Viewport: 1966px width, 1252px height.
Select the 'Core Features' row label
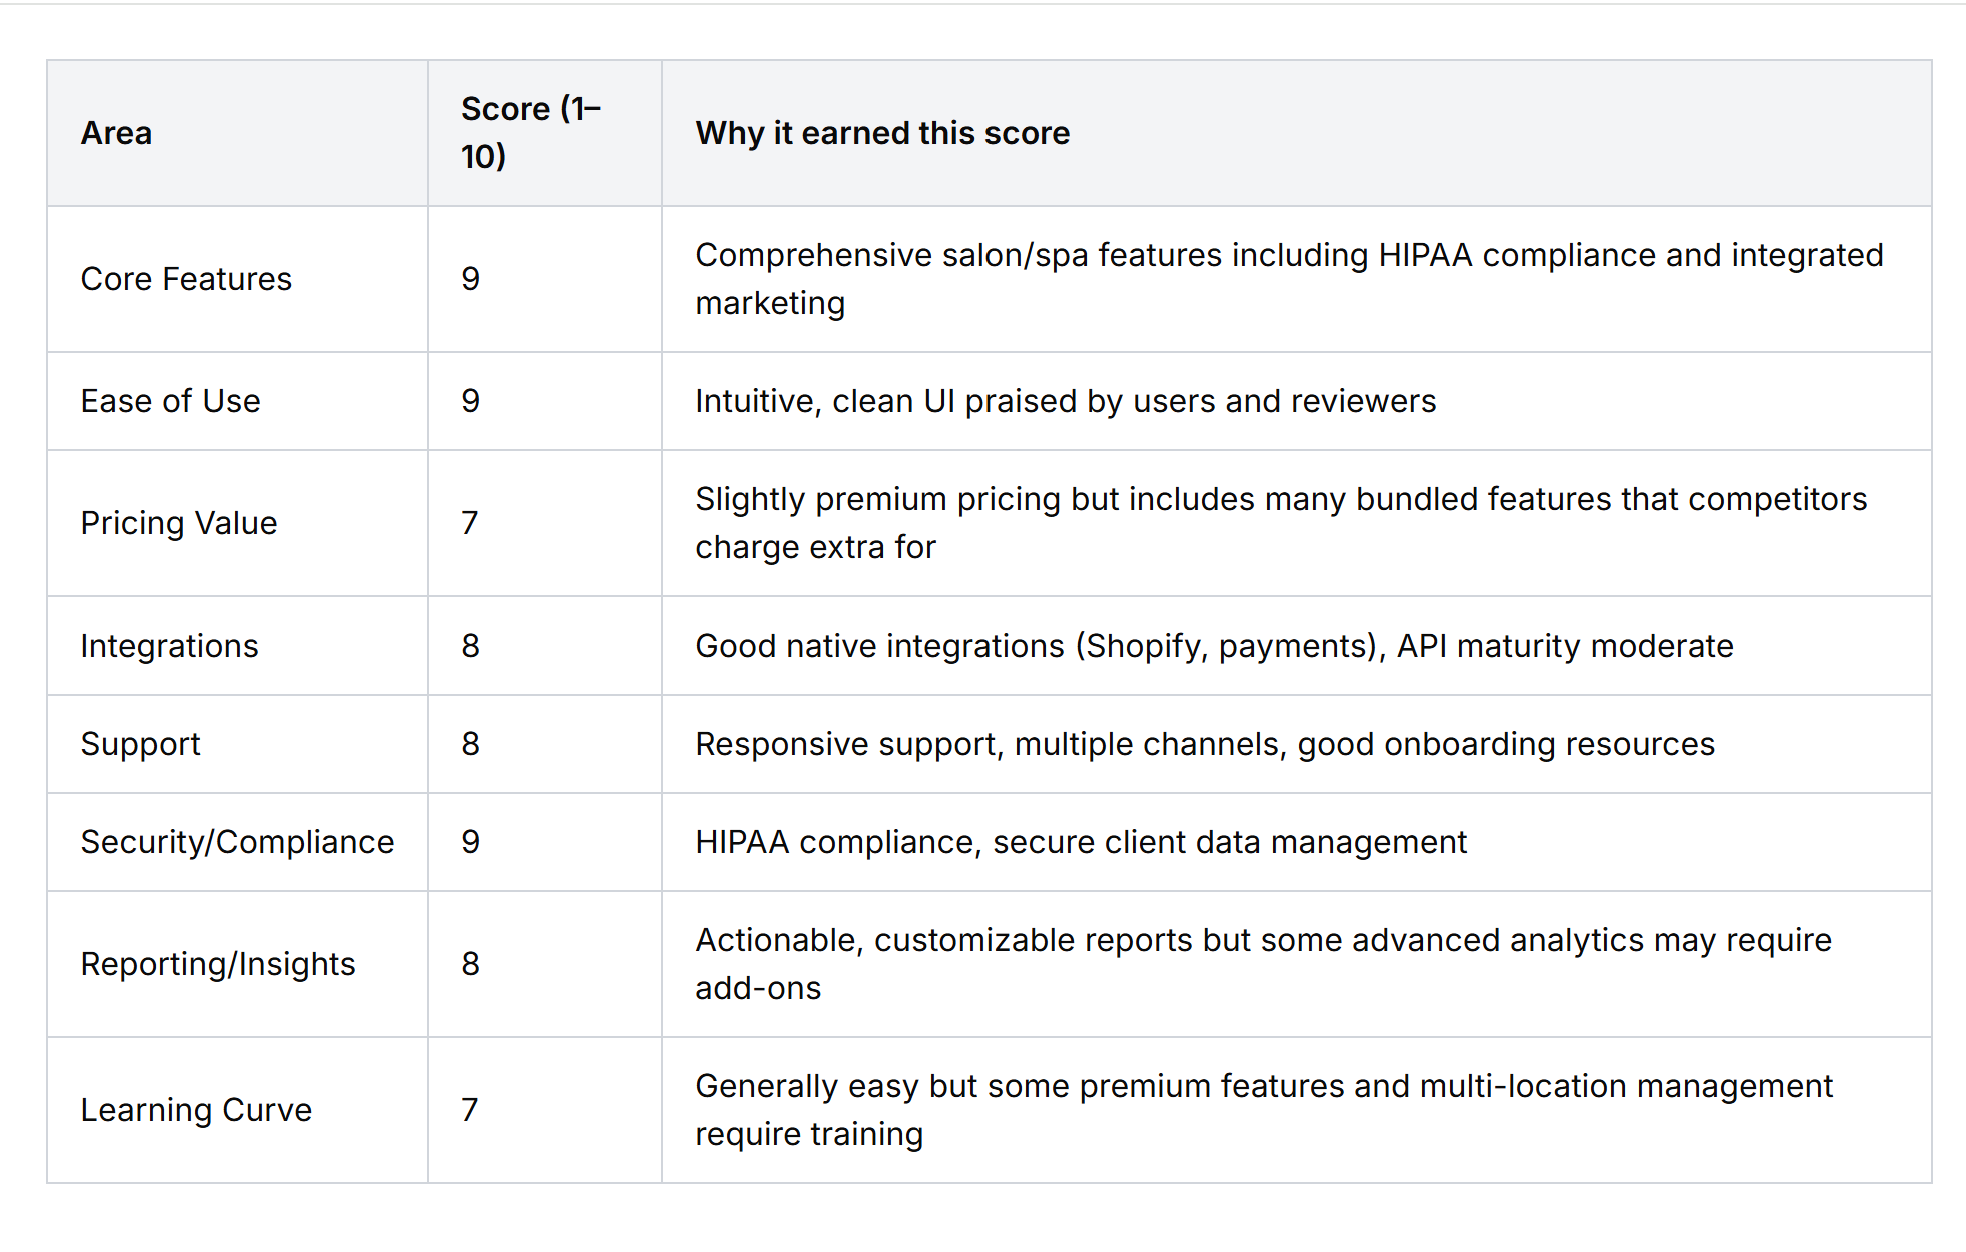tap(186, 279)
